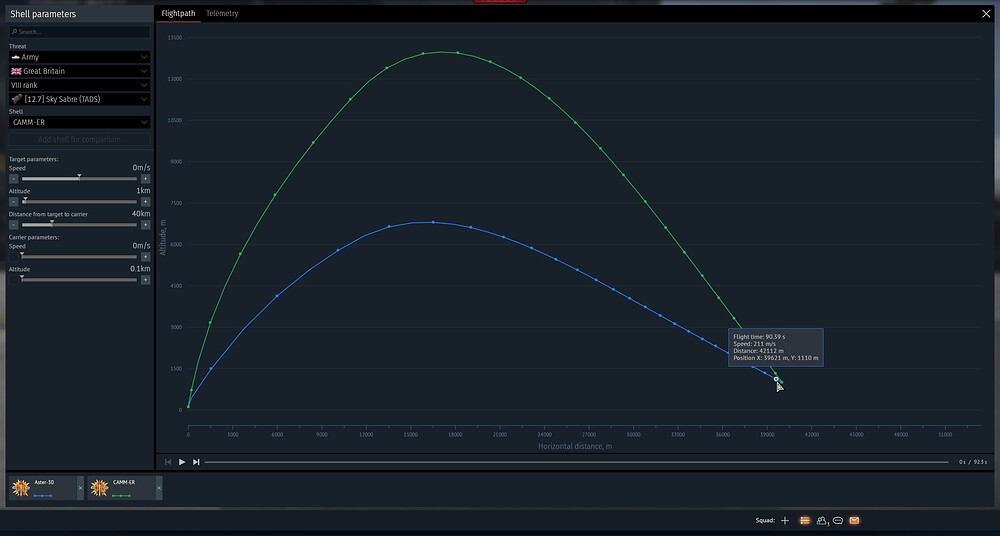Click the 'Shell parameters' panel title

click(43, 14)
